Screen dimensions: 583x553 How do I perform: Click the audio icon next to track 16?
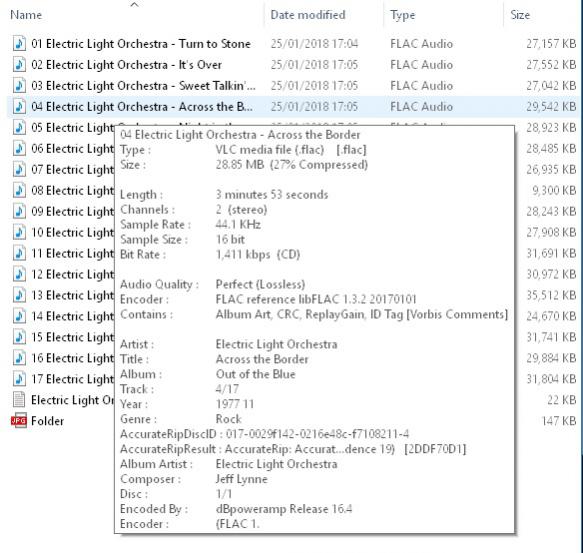tap(19, 358)
